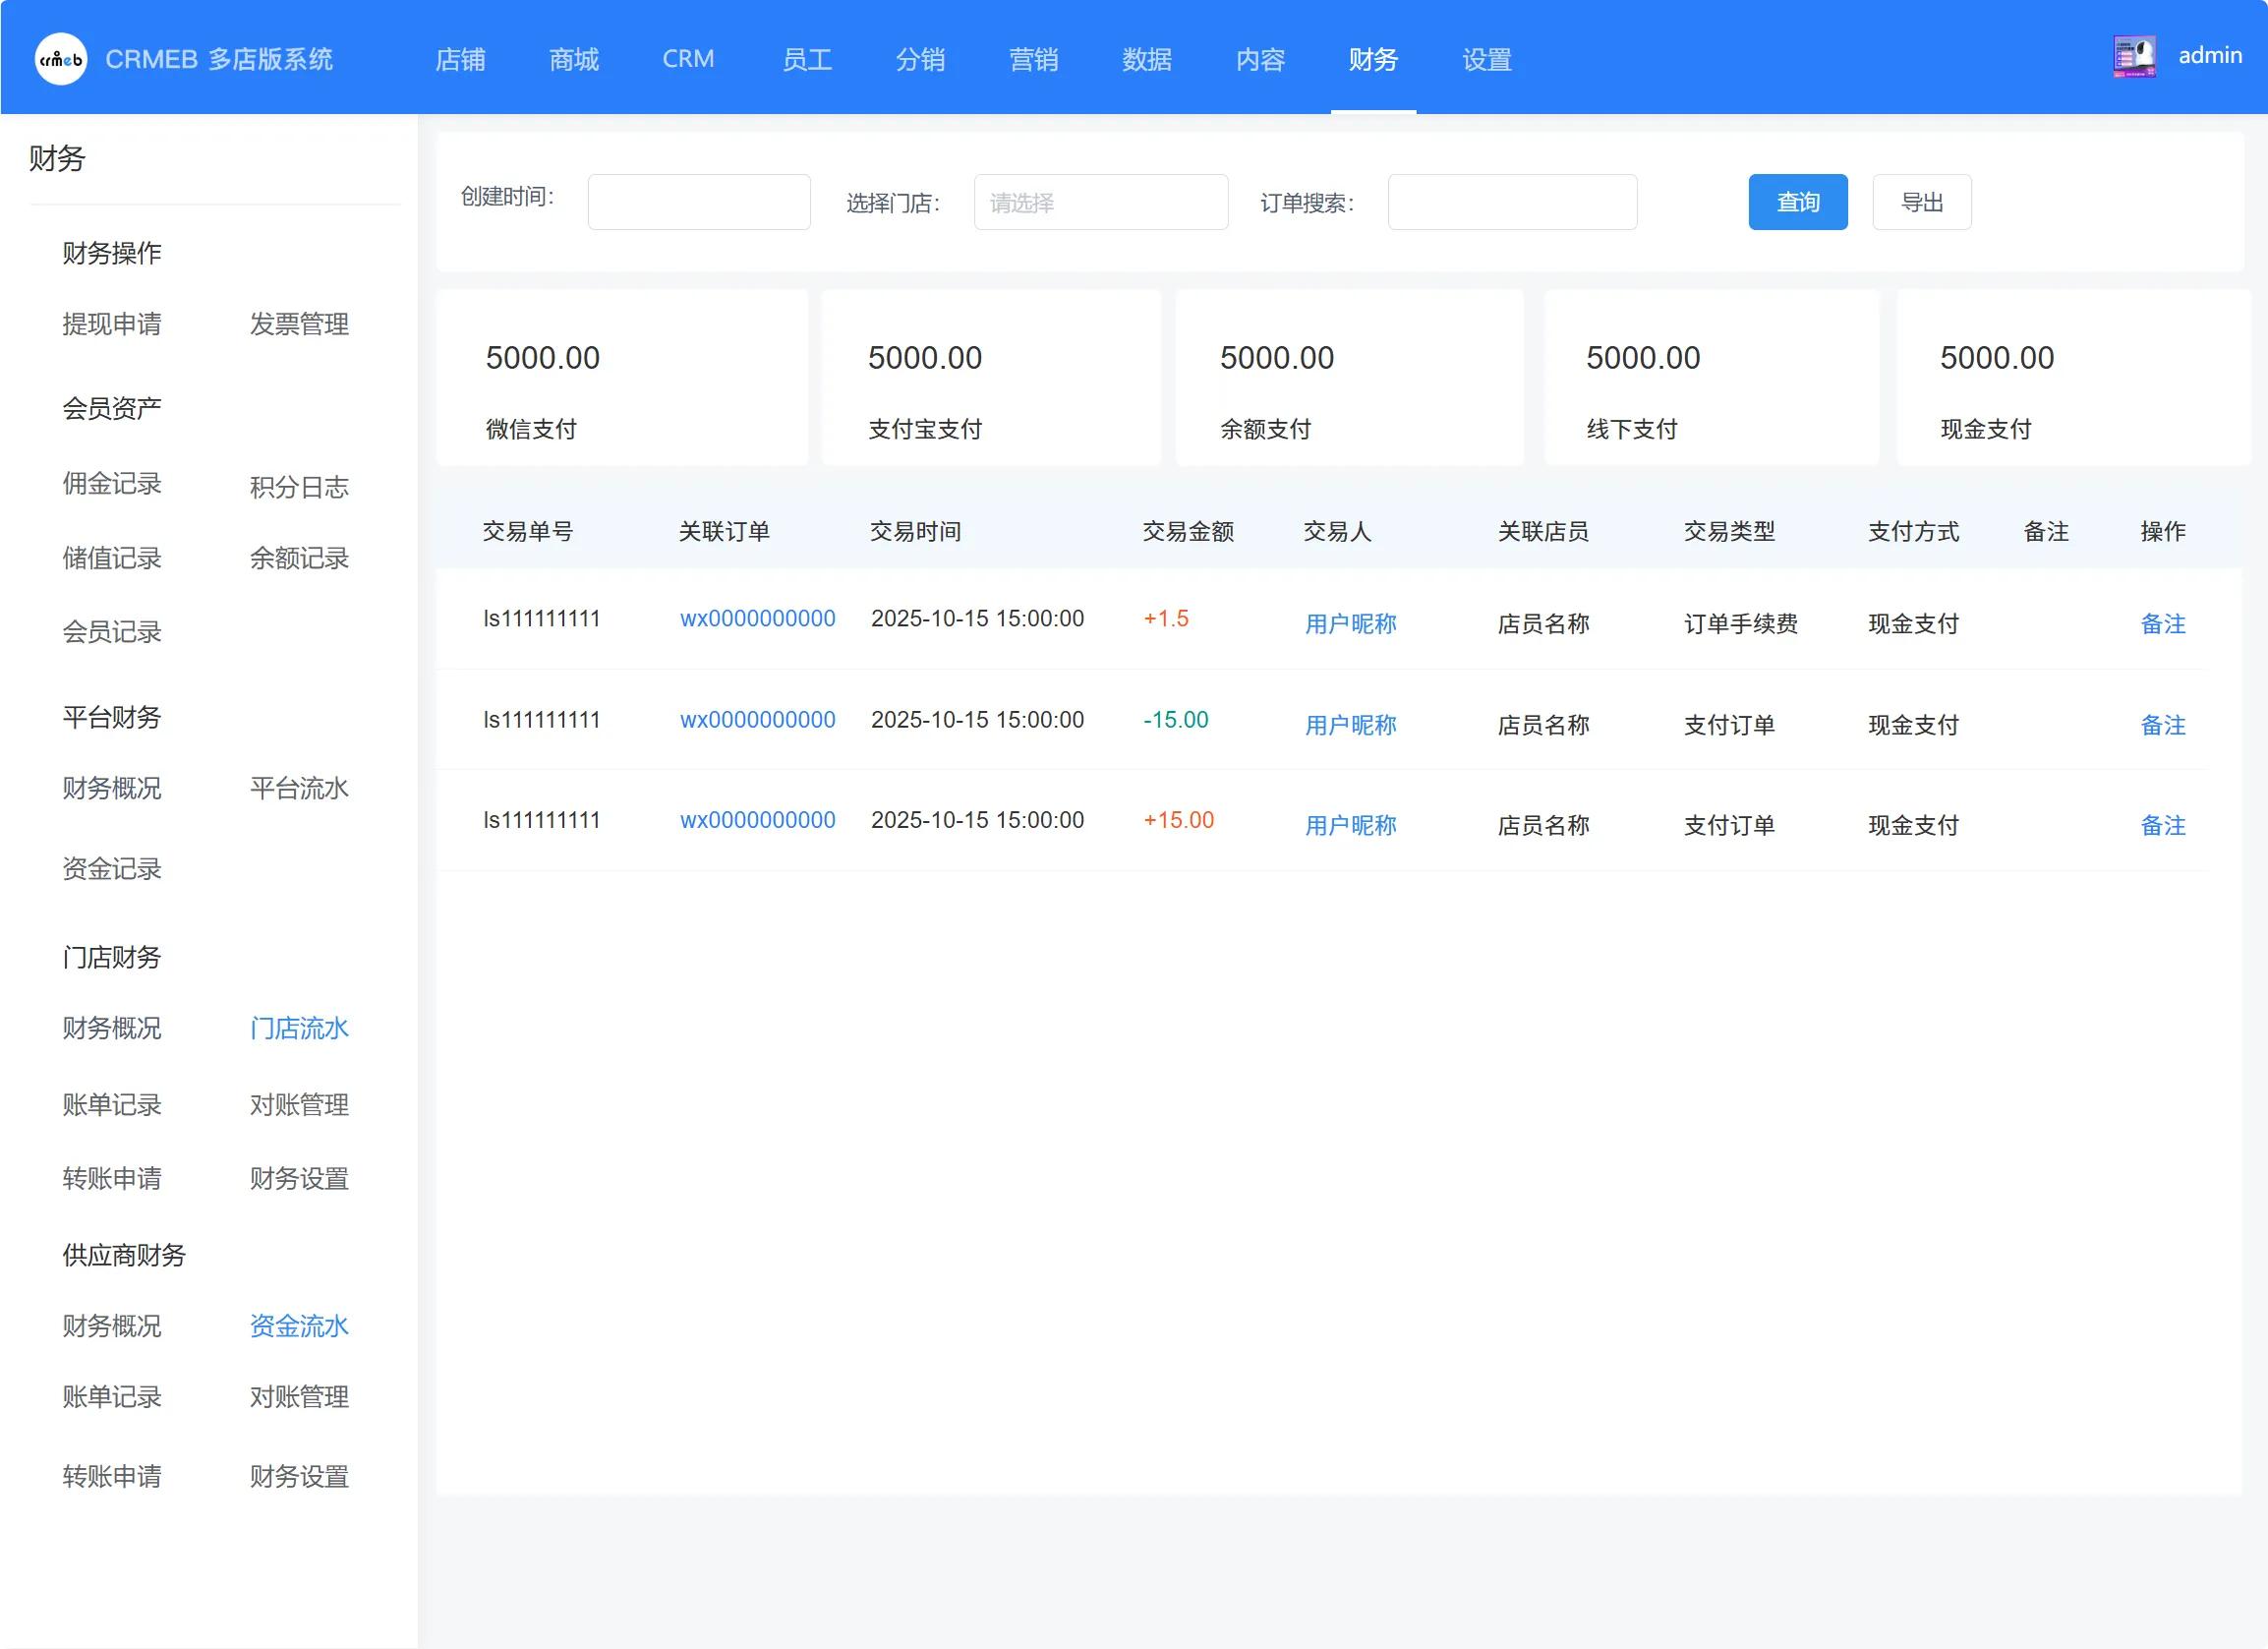Click the admin avatar image
The image size is (2268, 1649).
click(x=2133, y=56)
